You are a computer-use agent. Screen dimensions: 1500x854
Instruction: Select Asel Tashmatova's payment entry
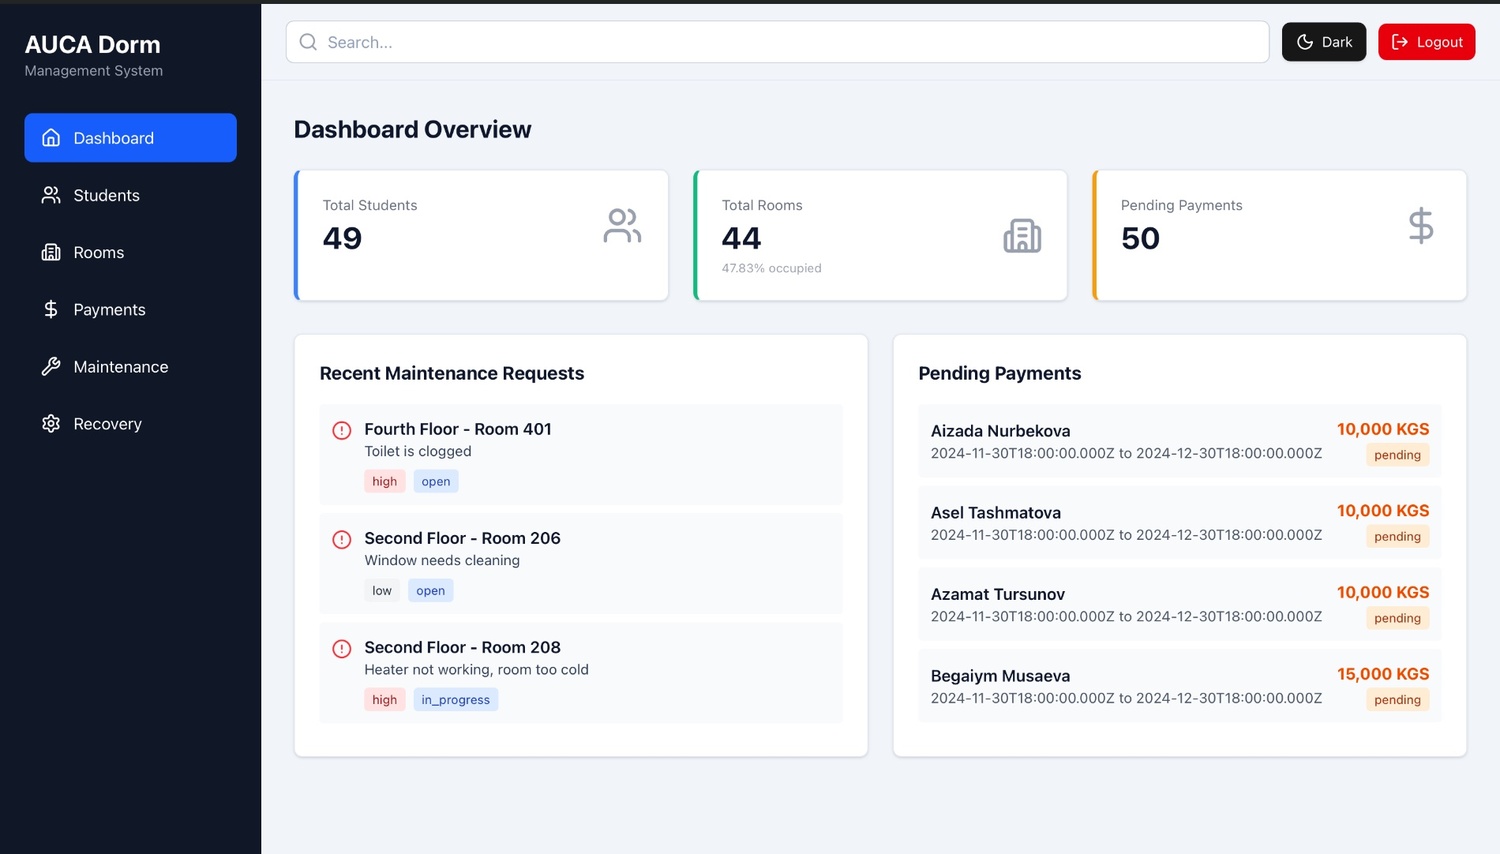(x=1180, y=524)
